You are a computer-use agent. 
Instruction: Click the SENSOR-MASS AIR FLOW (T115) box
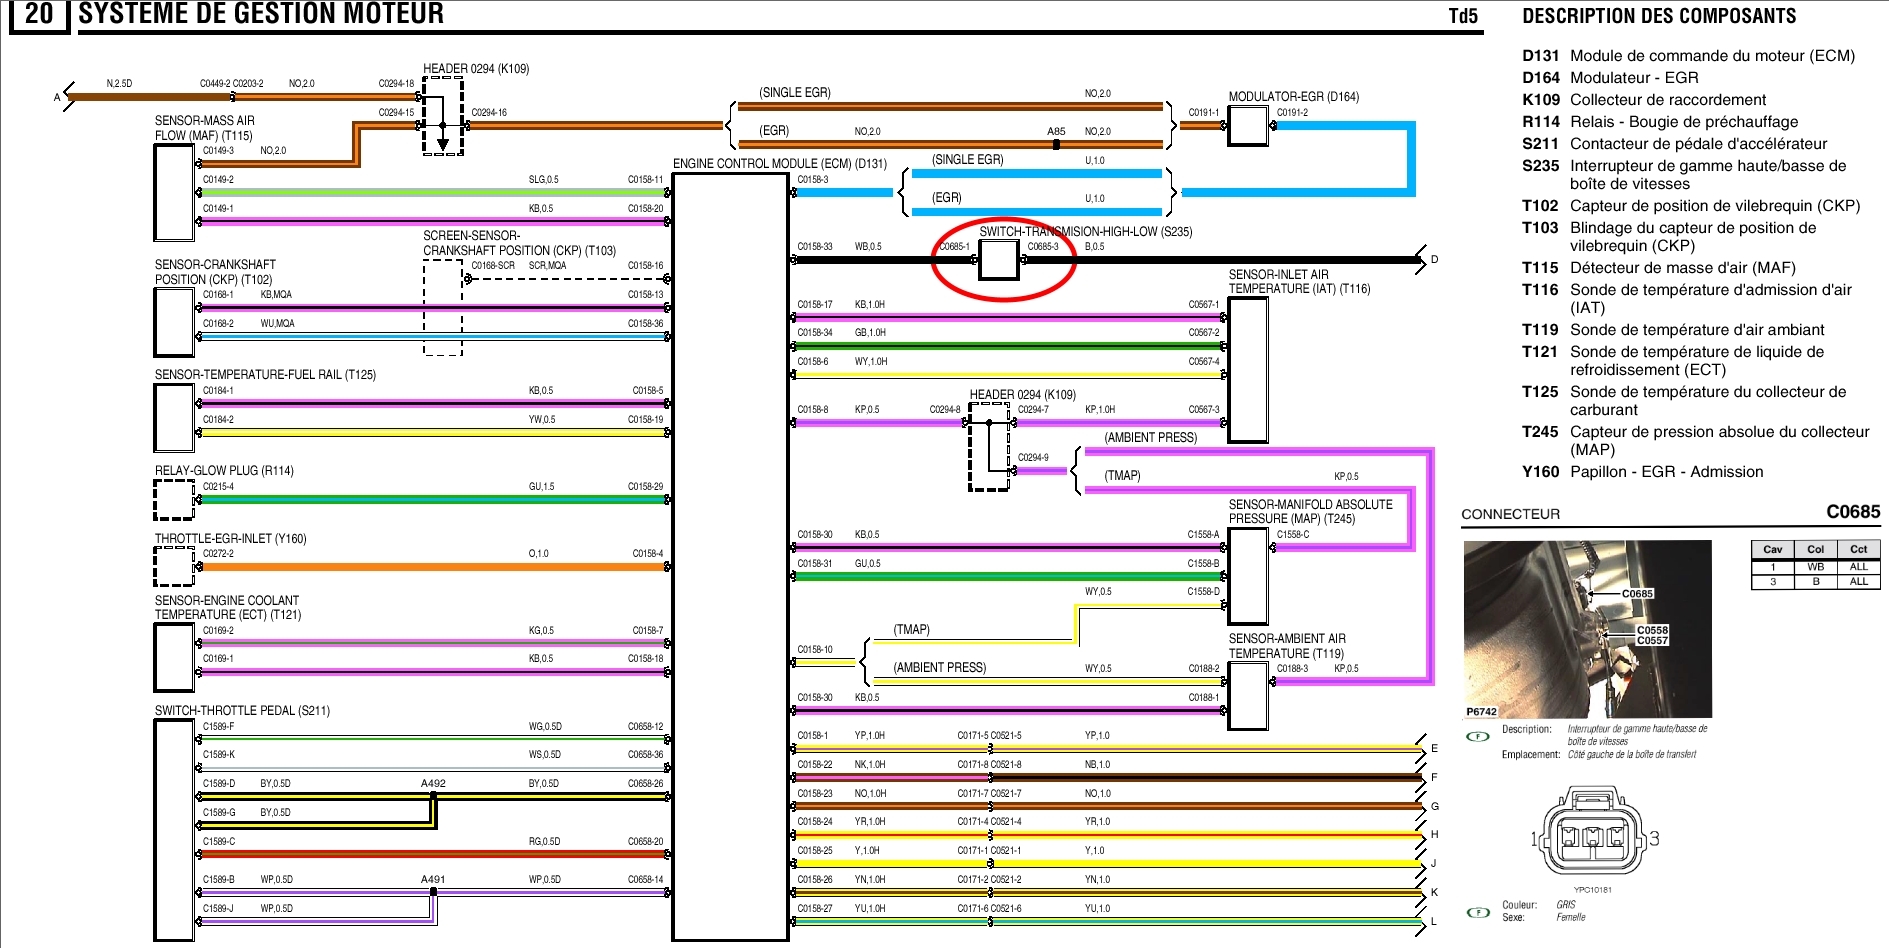[x=174, y=192]
